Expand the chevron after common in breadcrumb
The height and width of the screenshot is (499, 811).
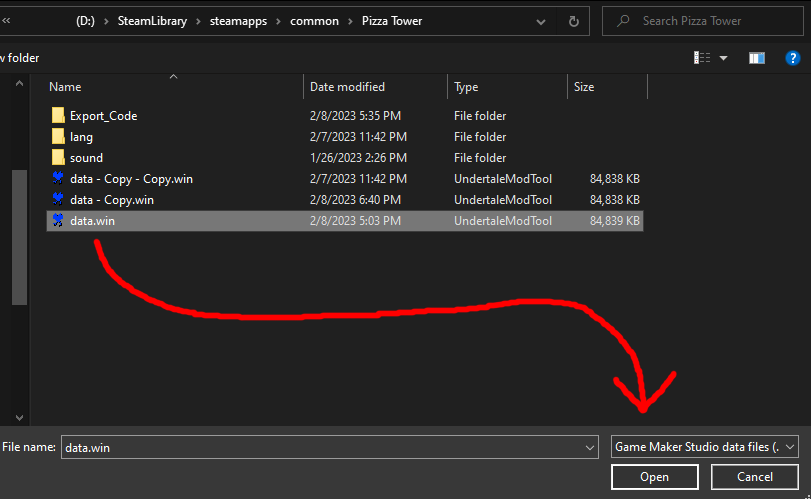pos(350,21)
